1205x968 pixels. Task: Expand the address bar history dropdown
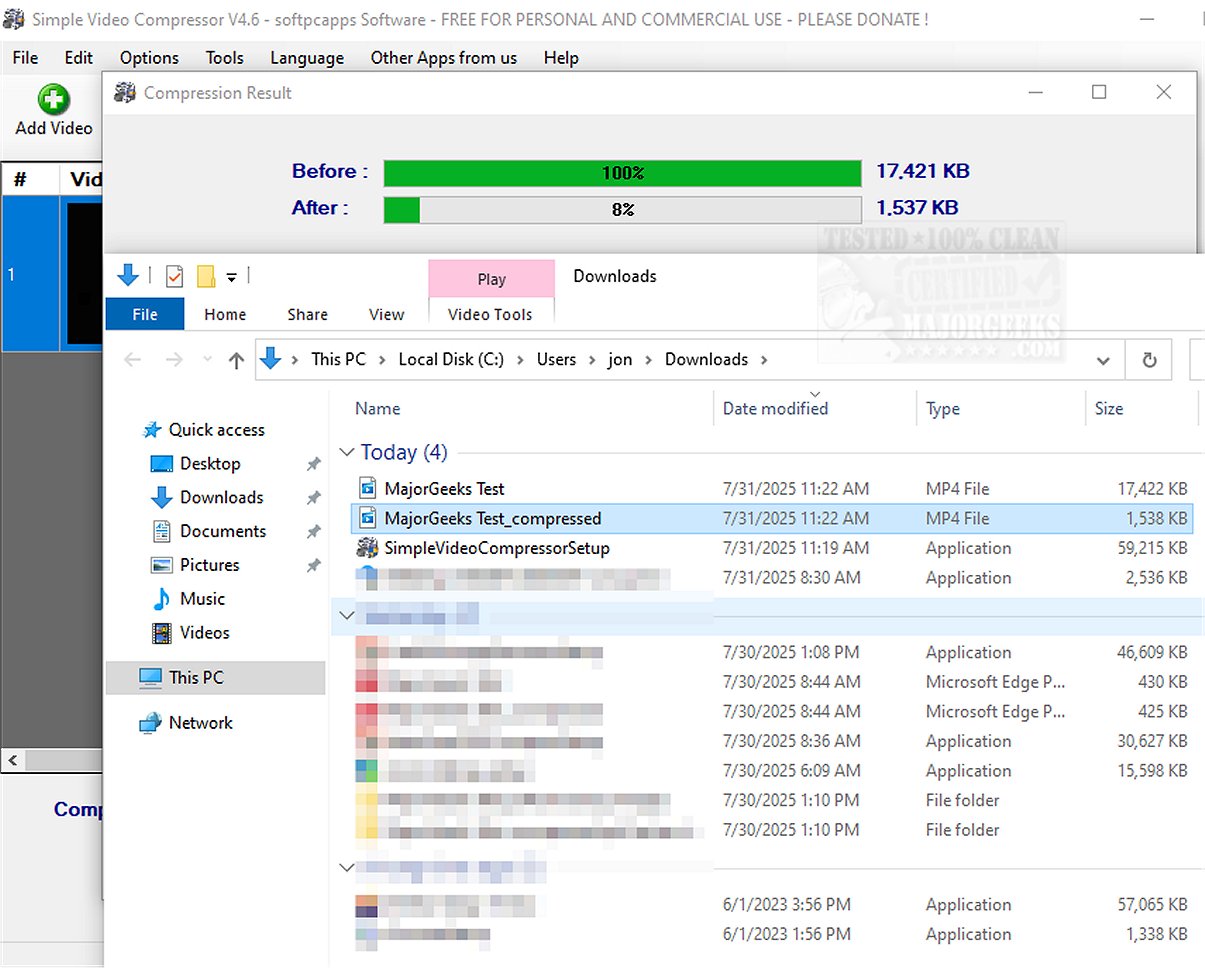pos(1103,360)
